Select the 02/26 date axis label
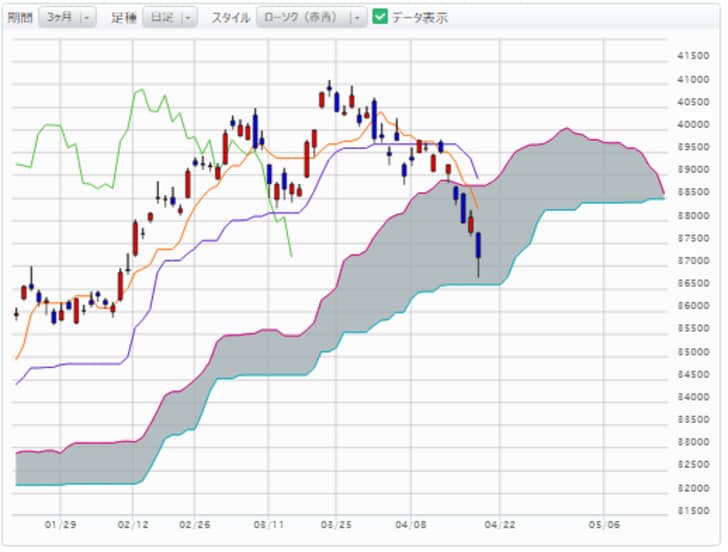The width and height of the screenshot is (728, 552). coord(195,525)
